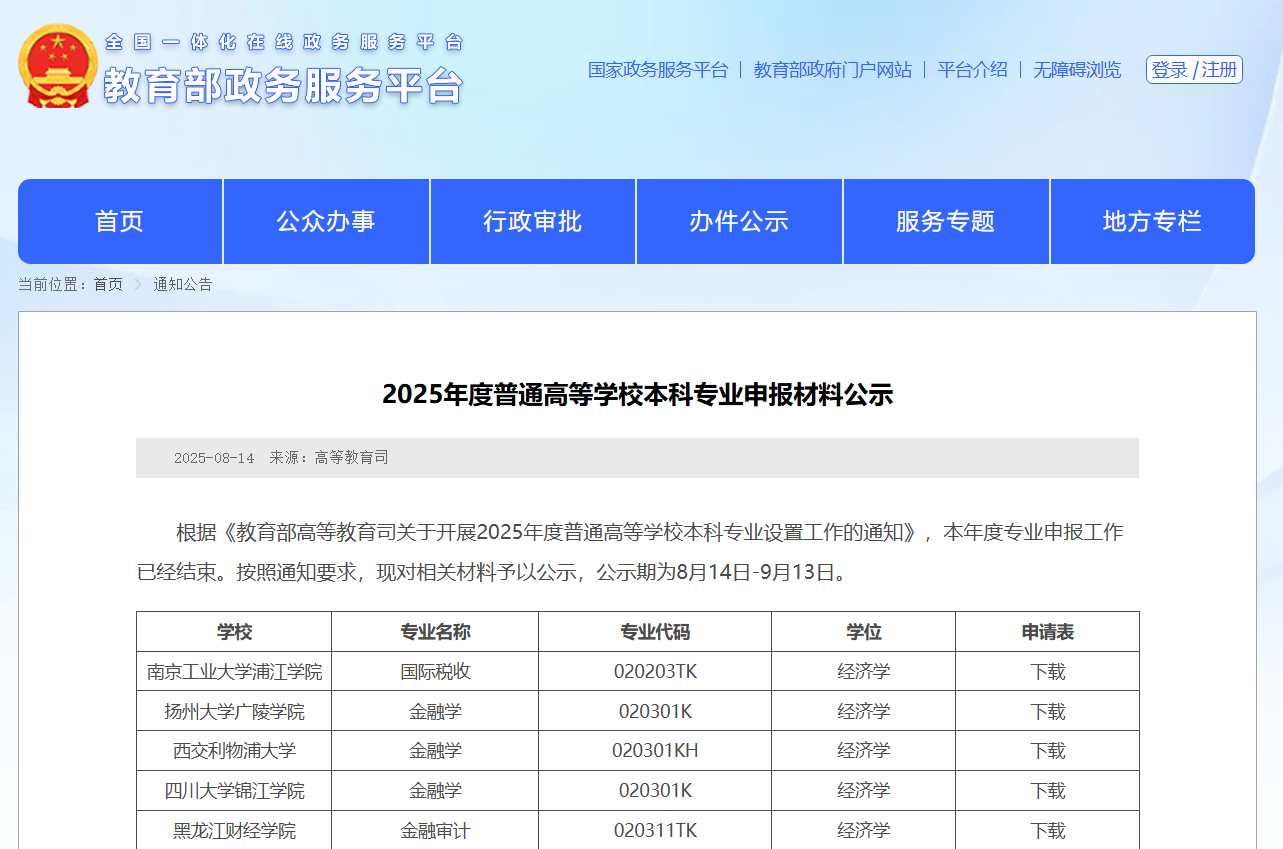The width and height of the screenshot is (1283, 849).
Task: Download application form for 南京工业大学浦江学院
Action: click(x=1048, y=672)
